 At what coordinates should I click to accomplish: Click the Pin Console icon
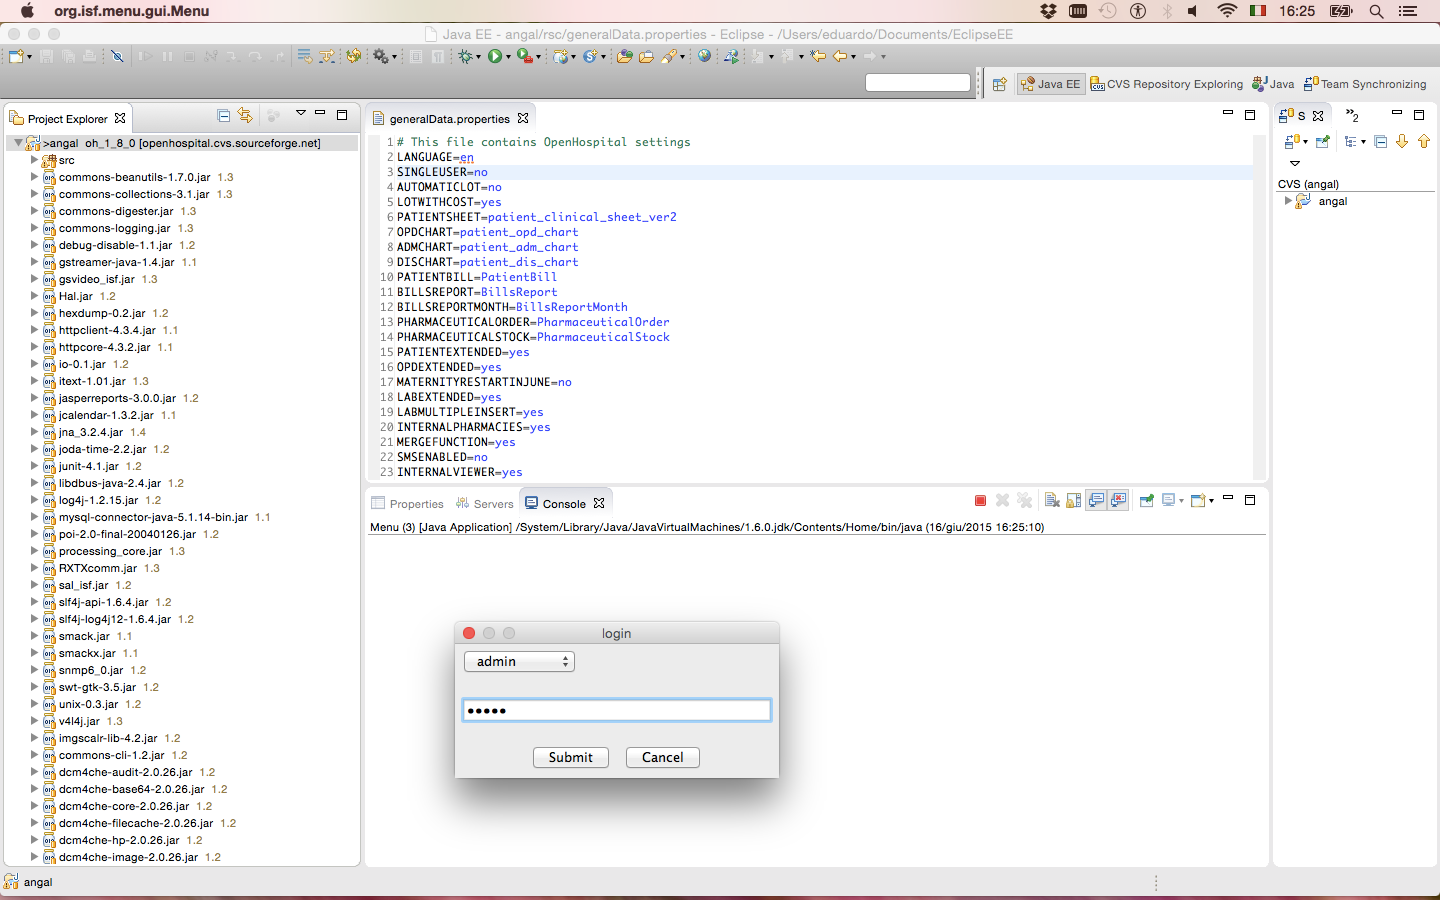pyautogui.click(x=1147, y=500)
